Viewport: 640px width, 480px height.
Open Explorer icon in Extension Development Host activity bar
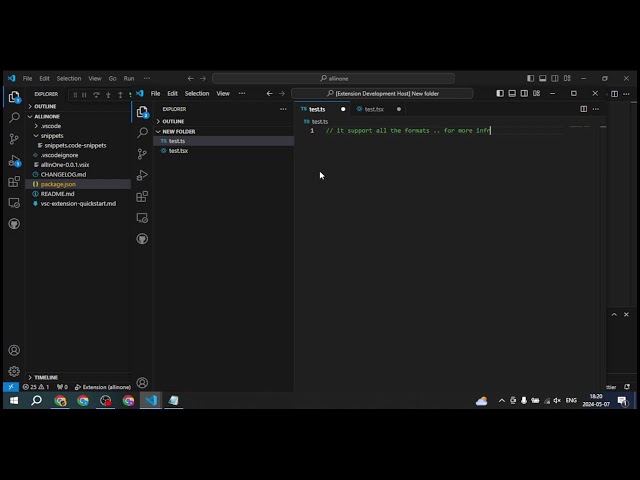point(142,112)
